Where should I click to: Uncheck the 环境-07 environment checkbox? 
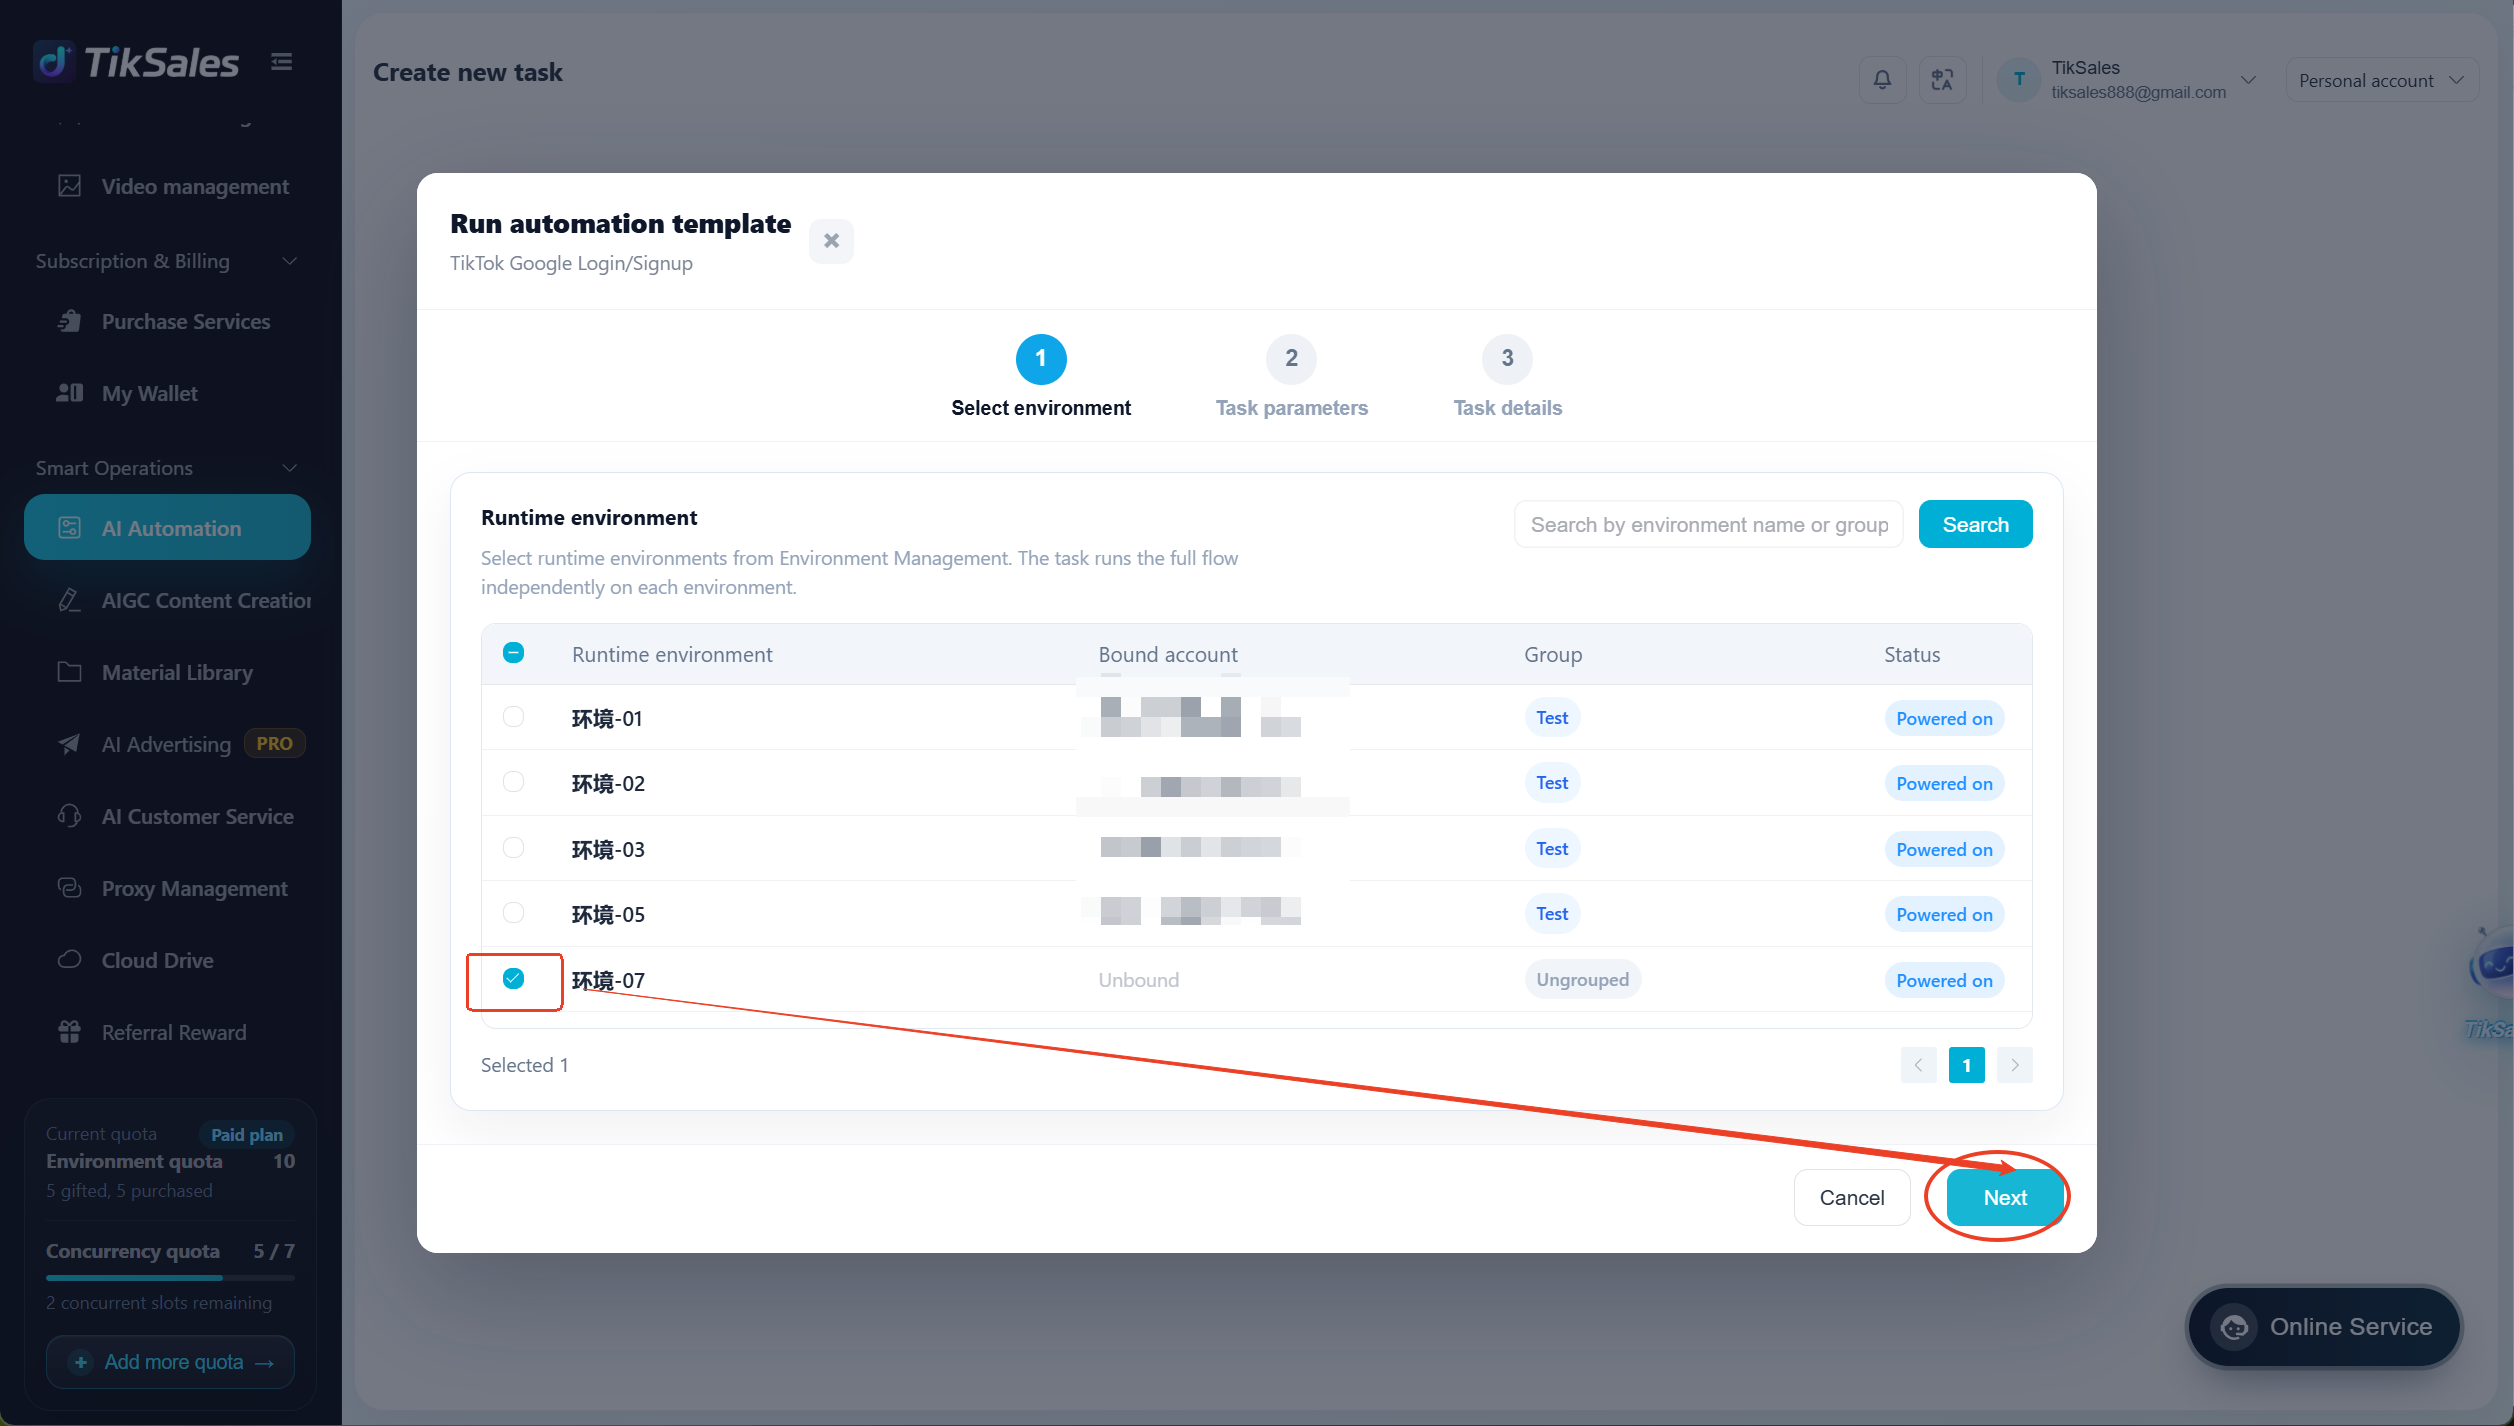pos(513,978)
